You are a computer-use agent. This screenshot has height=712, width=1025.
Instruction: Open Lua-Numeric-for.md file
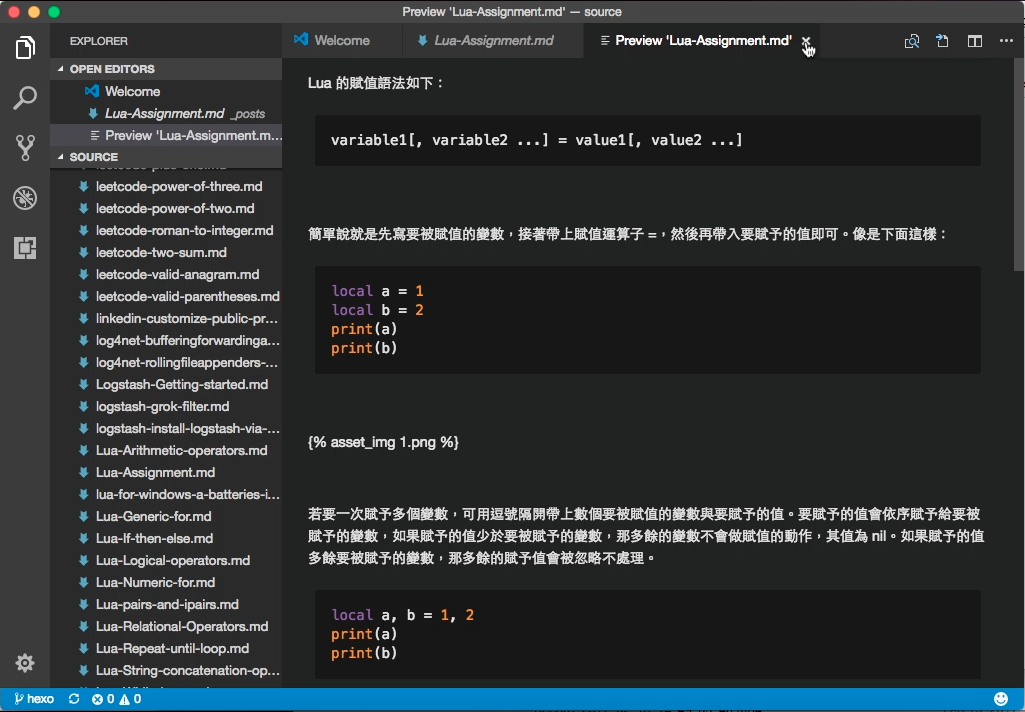[166, 583]
